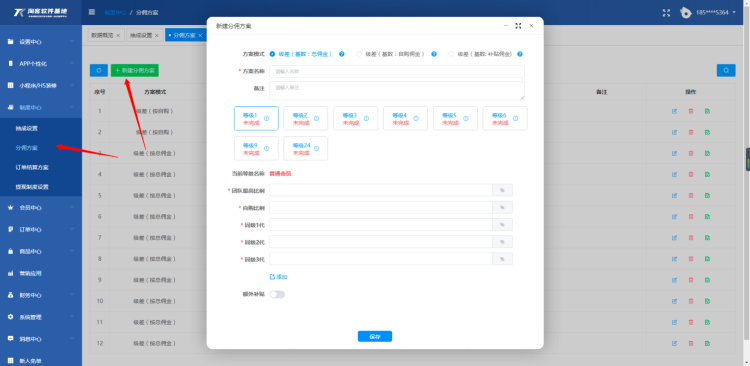The image size is (750, 366).
Task: Close the 数据概览 tab with its X
Action: (118, 35)
